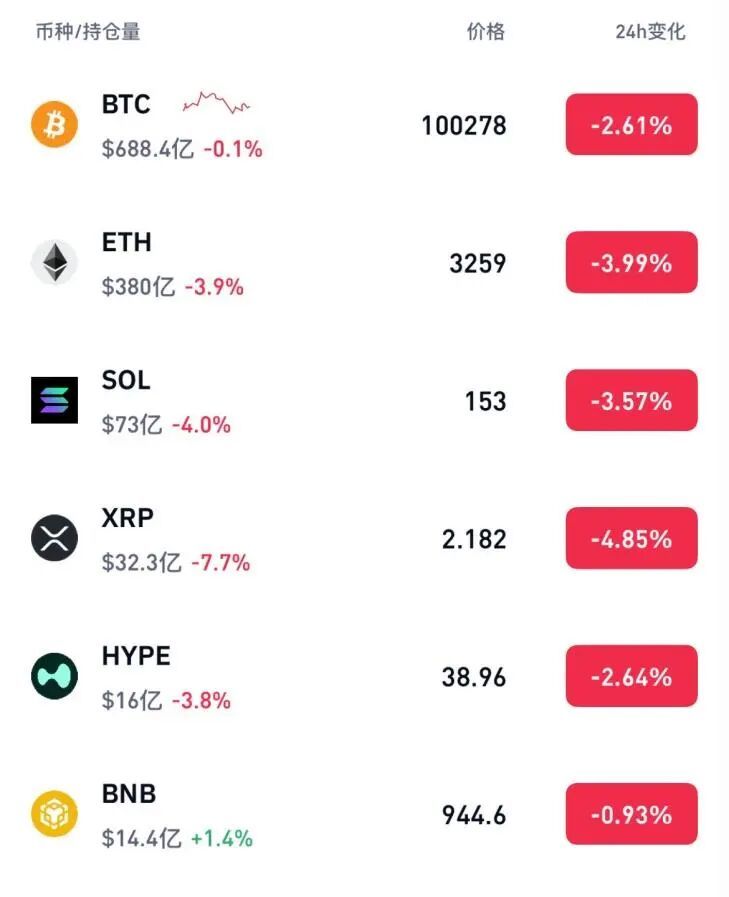This screenshot has height=897, width=729.
Task: Click the HYPE logo icon
Action: 54,676
